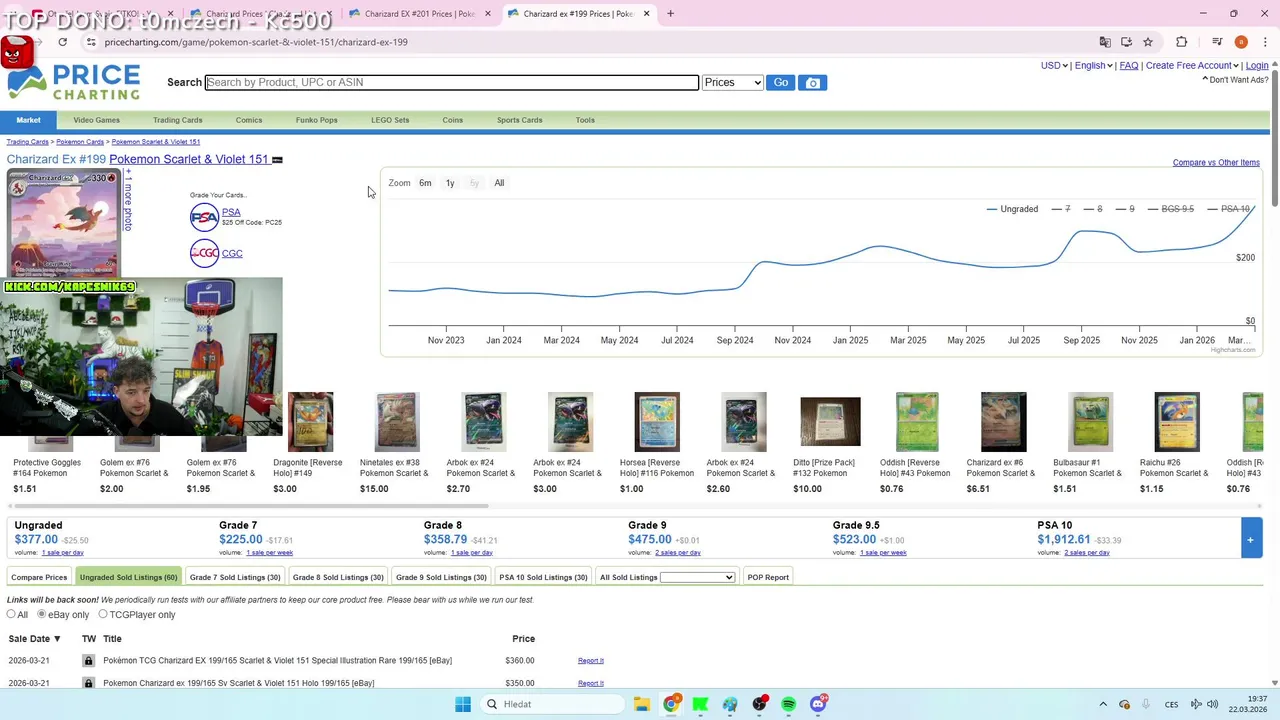Open a new browser tab with plus icon
The width and height of the screenshot is (1280, 720).
tap(670, 14)
